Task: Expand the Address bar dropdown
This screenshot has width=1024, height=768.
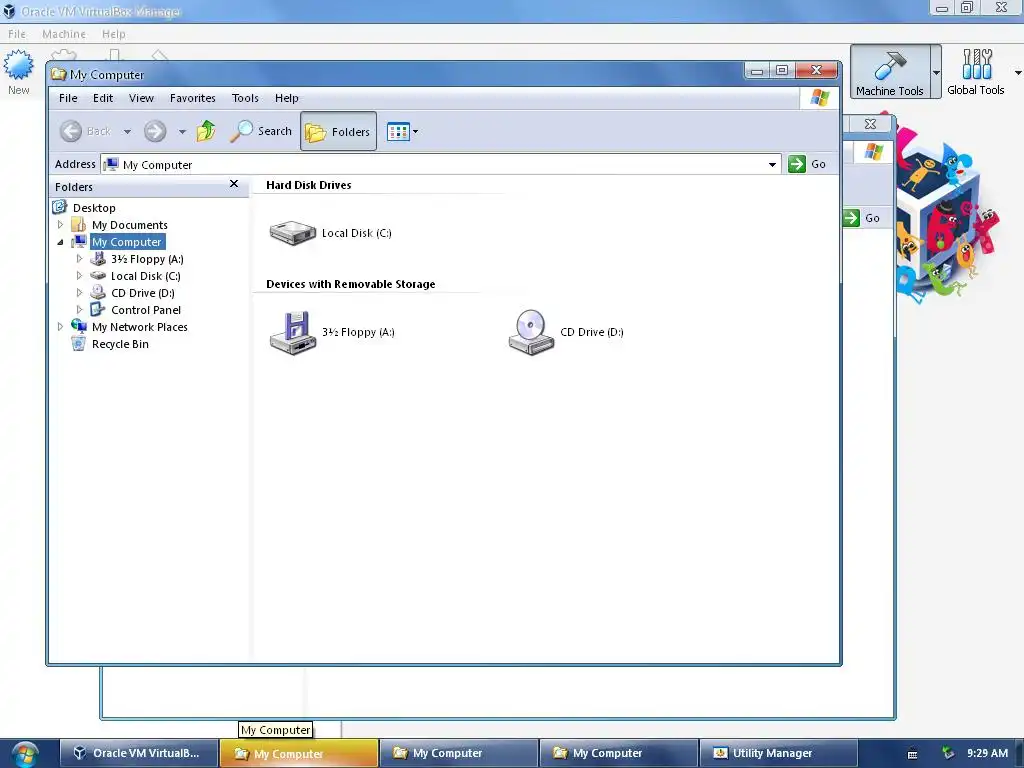Action: (772, 165)
